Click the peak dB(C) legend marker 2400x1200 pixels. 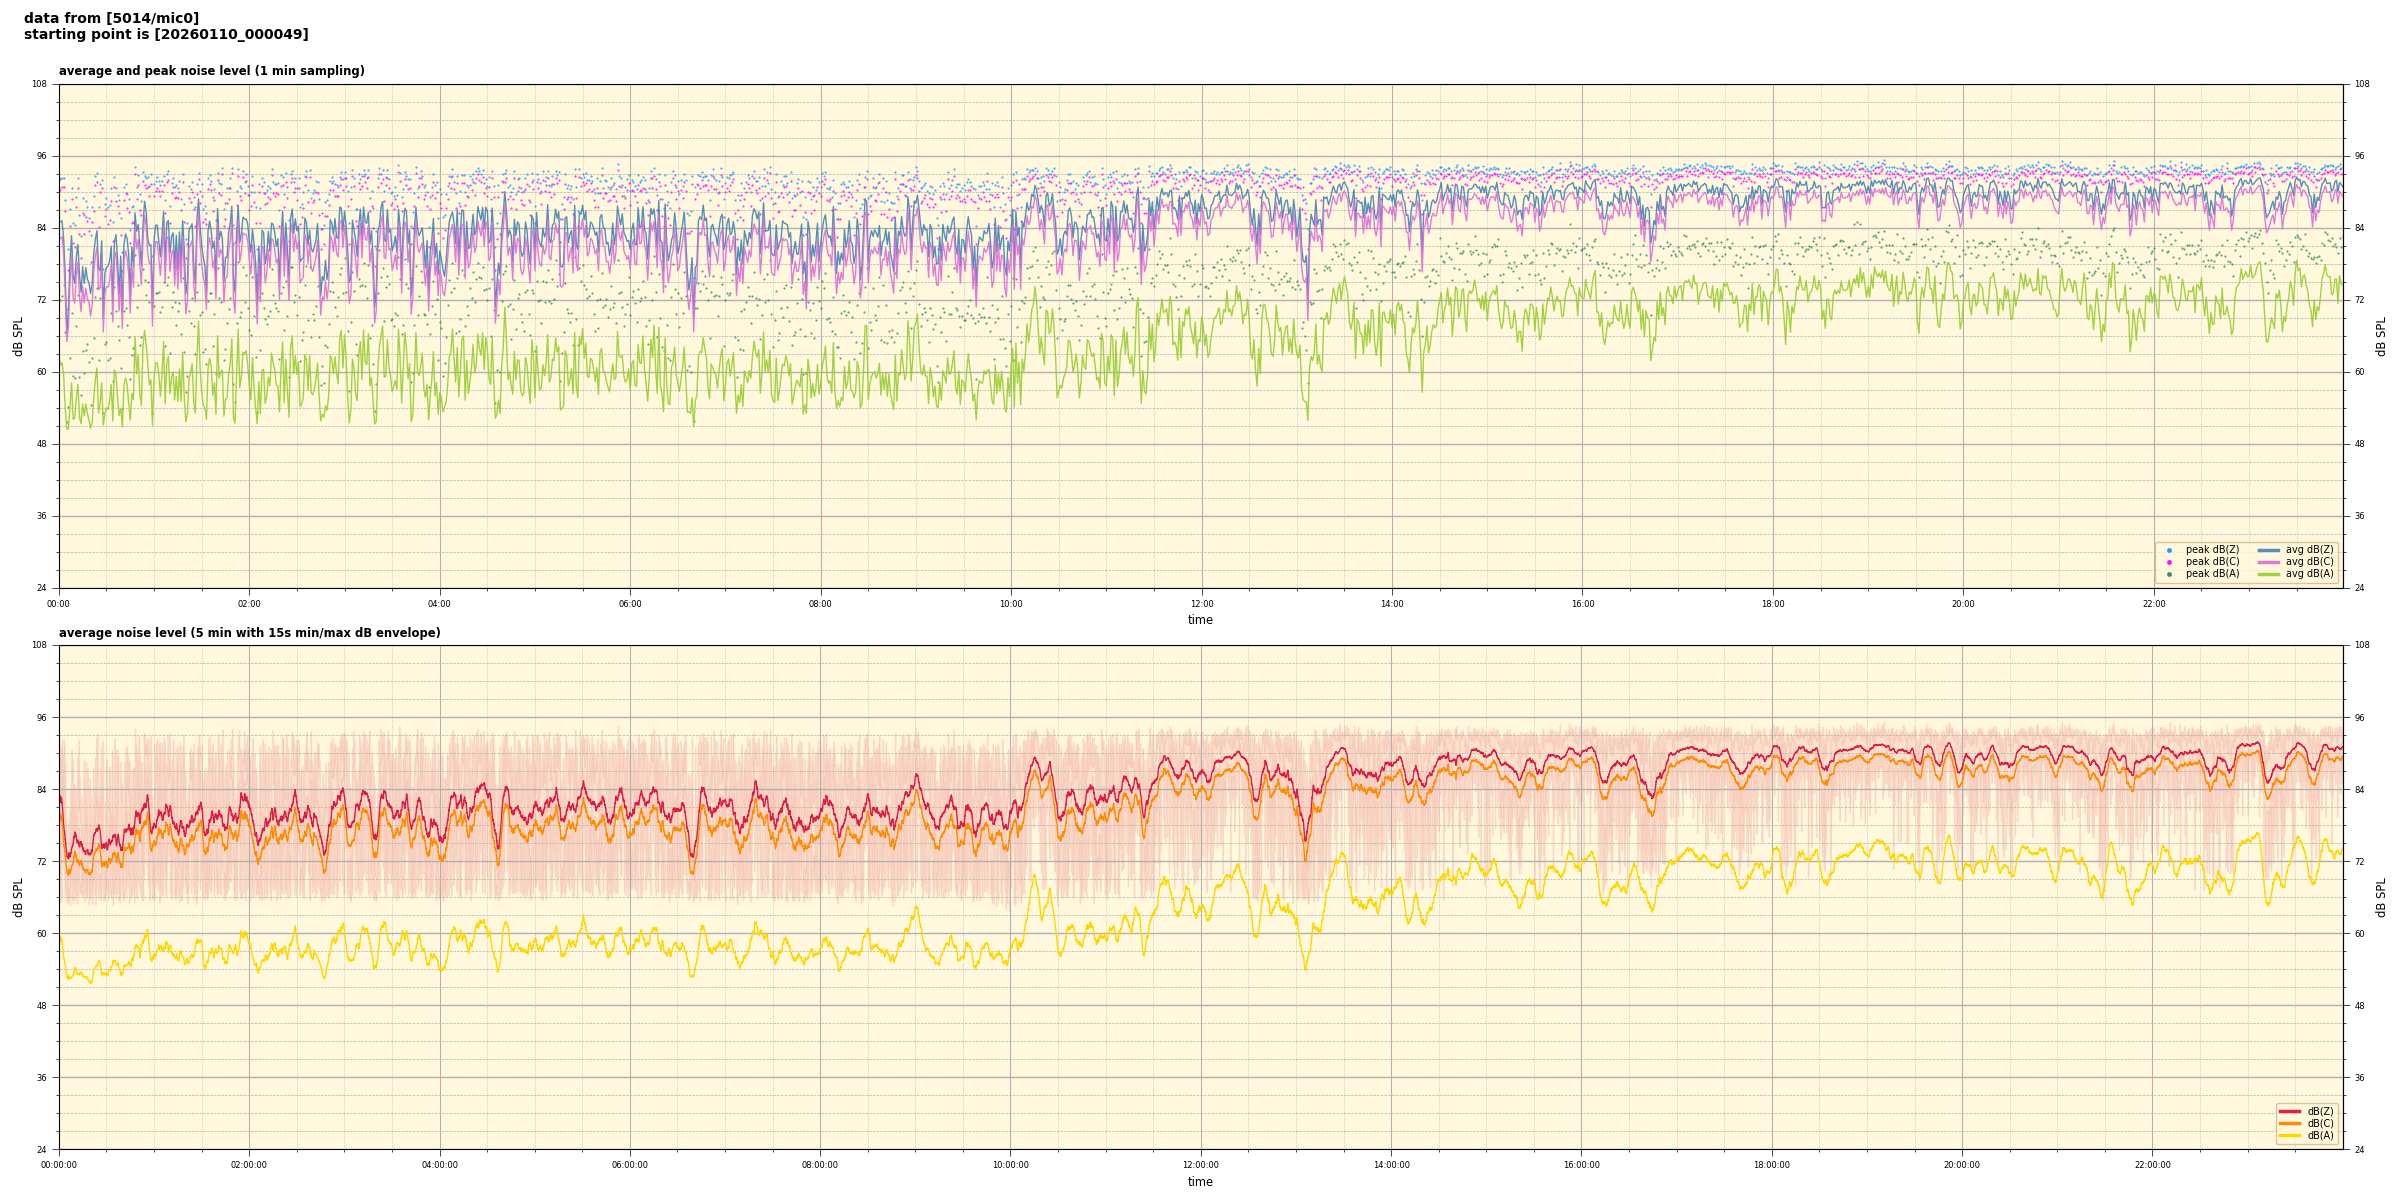point(2169,562)
